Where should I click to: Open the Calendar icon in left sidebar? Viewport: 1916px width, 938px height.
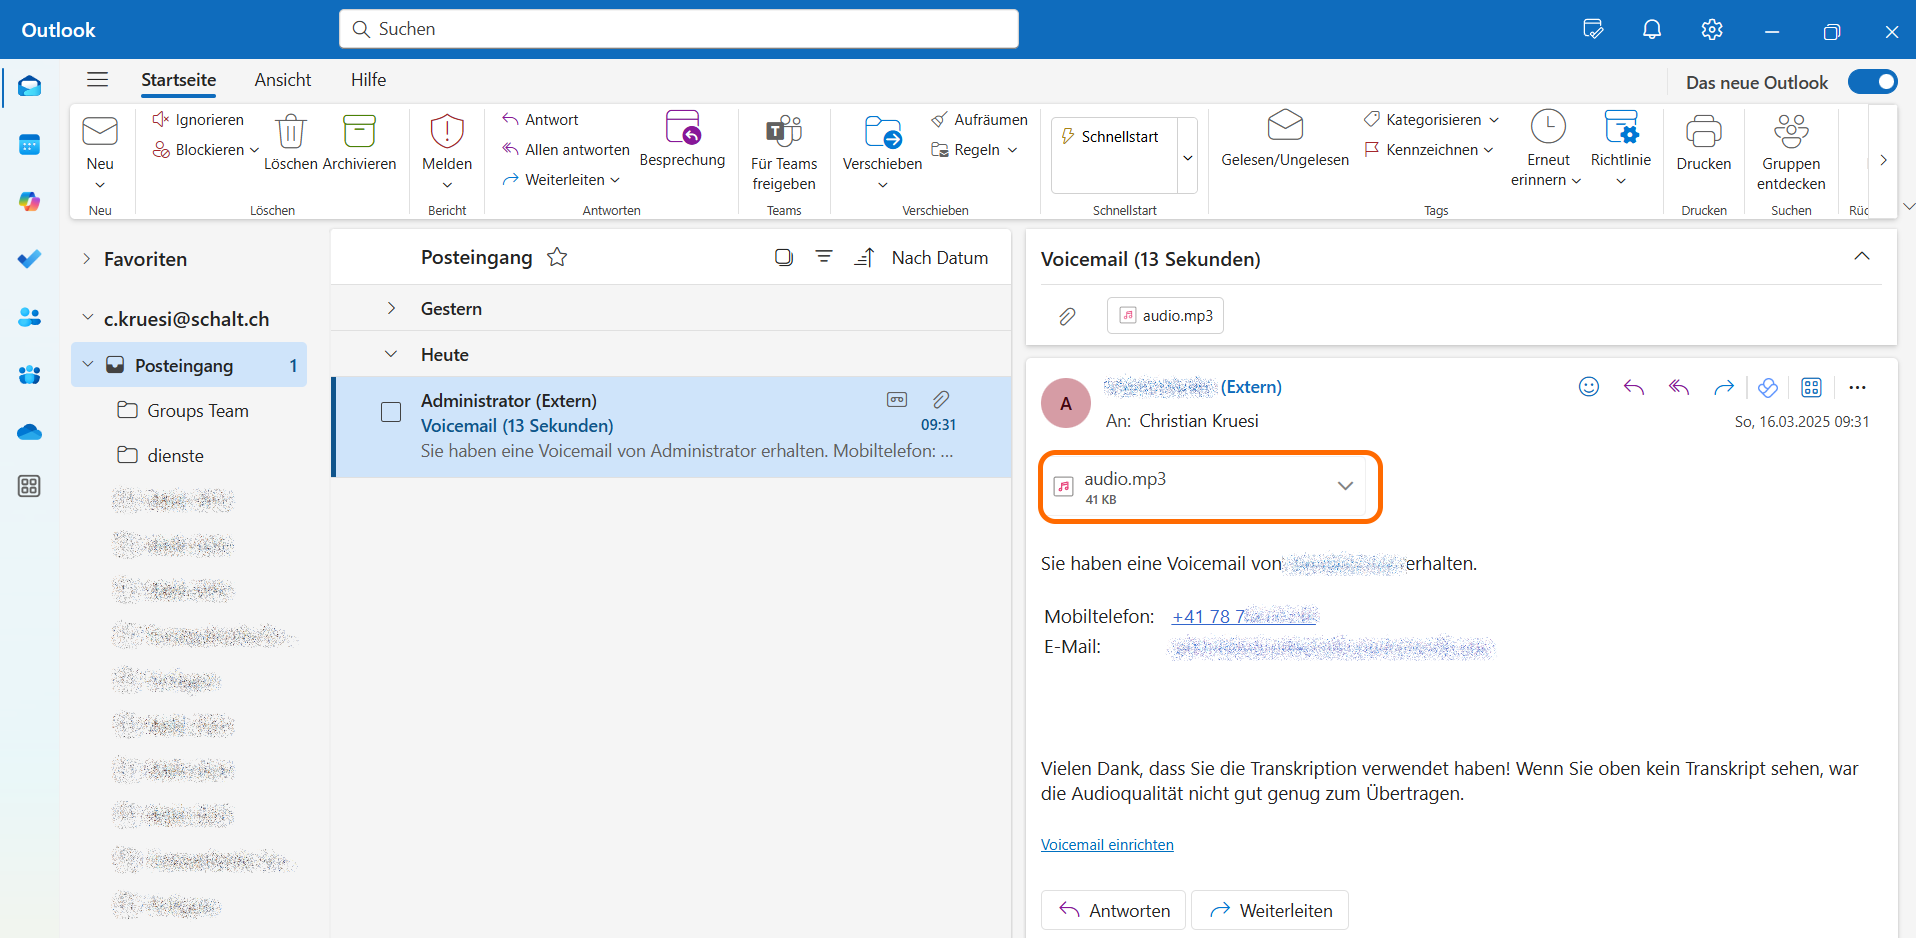click(30, 145)
